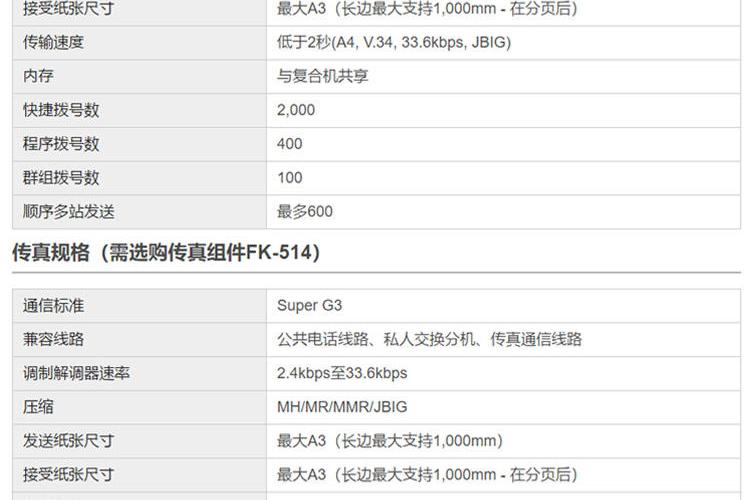The width and height of the screenshot is (750, 500).
Task: Click the 快捷拨号数 label
Action: pyautogui.click(x=61, y=110)
